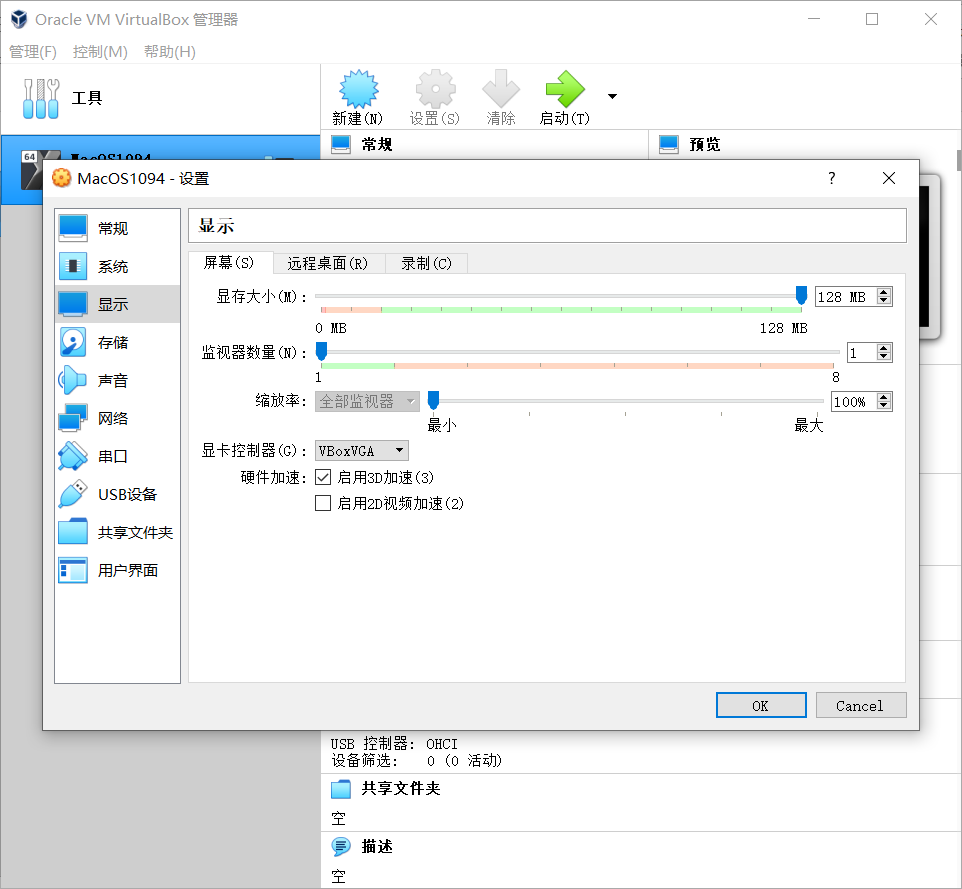Disable the 启用3D加速 checkbox
Screen dimensions: 962x889
tap(324, 477)
